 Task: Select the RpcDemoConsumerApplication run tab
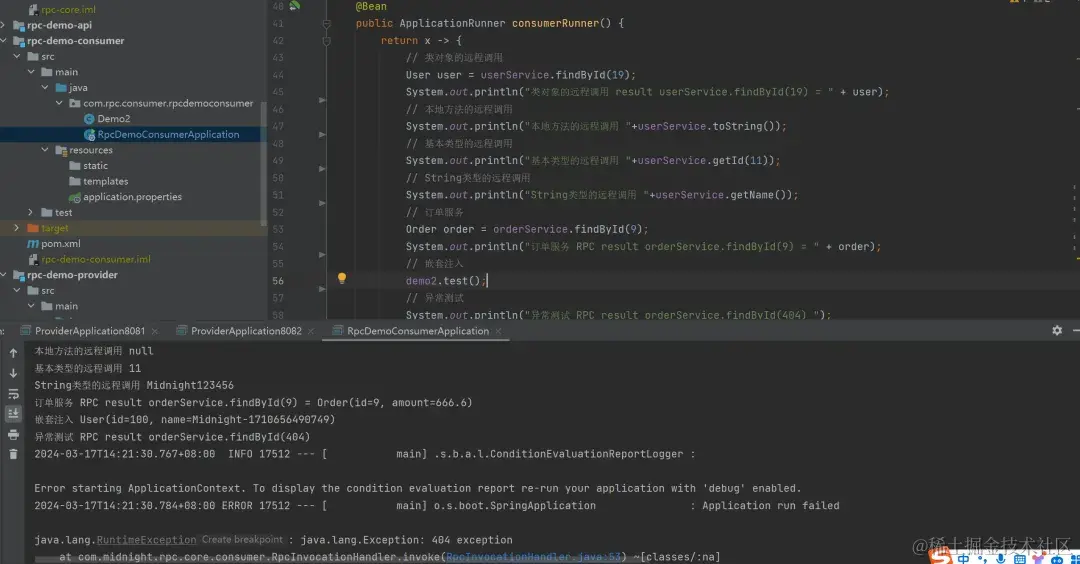point(417,331)
